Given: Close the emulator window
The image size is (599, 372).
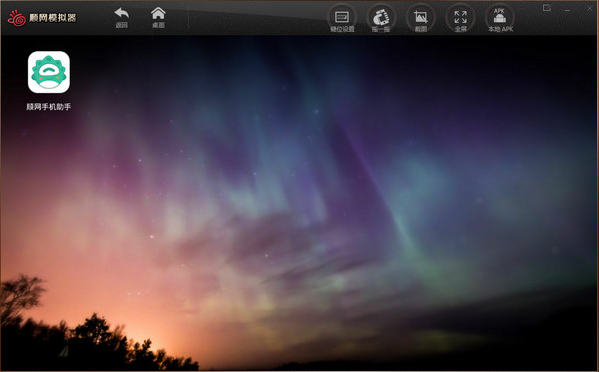Looking at the screenshot, I should coord(589,8).
